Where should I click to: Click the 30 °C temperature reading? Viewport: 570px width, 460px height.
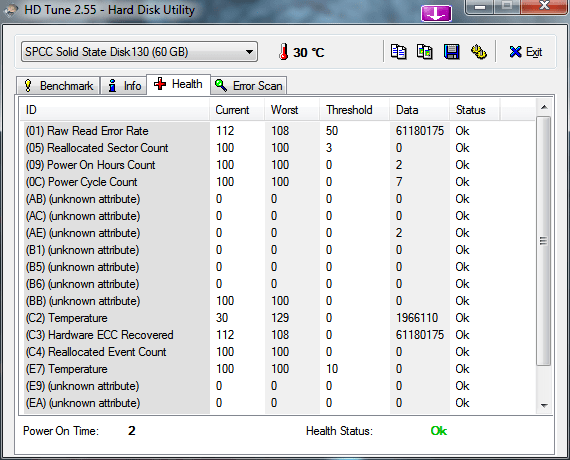click(x=309, y=52)
